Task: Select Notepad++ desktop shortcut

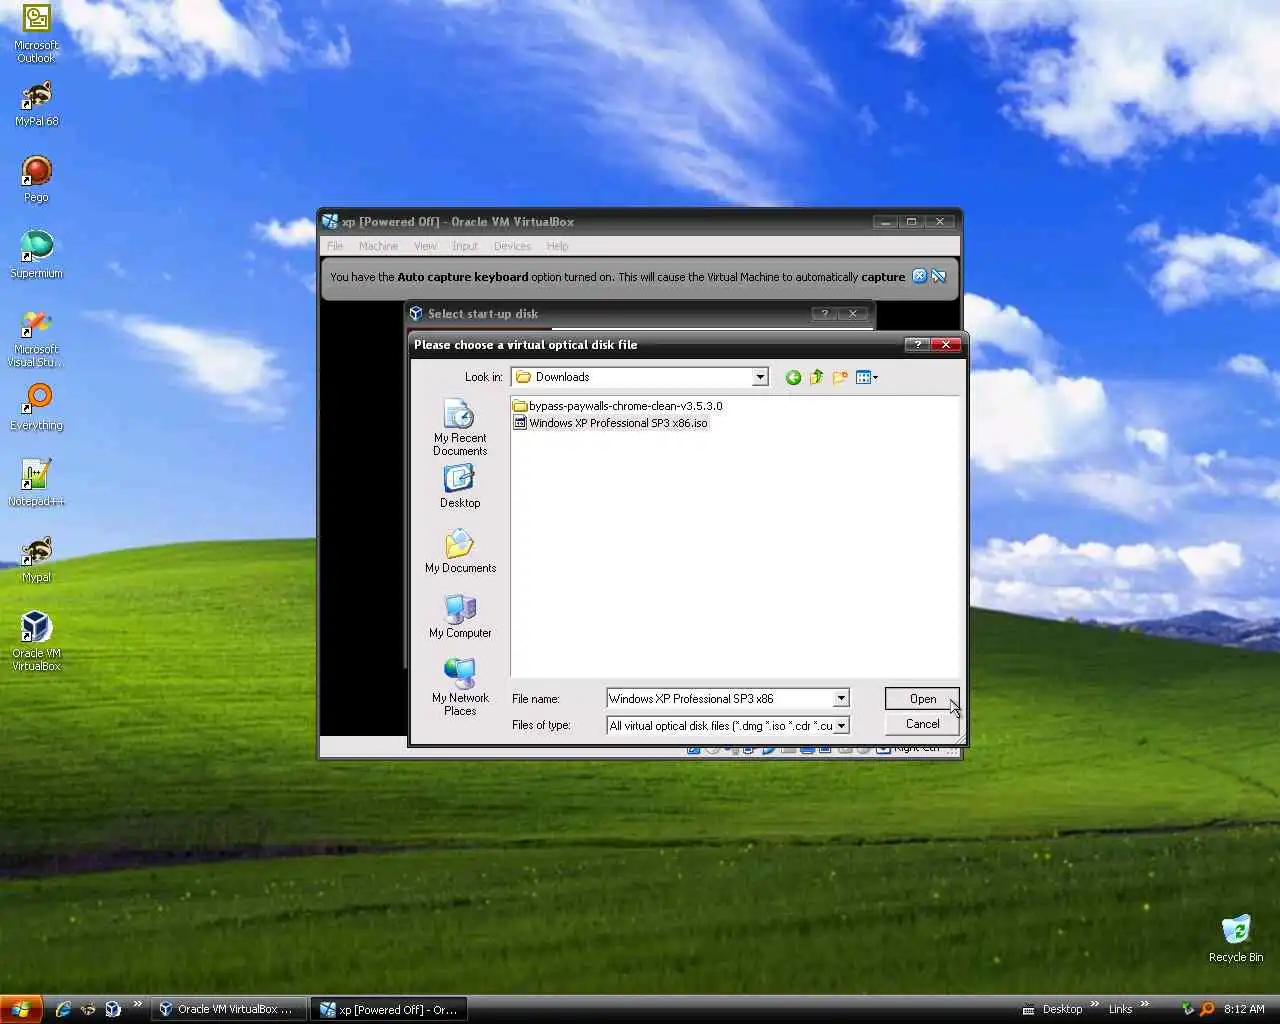Action: (x=36, y=484)
